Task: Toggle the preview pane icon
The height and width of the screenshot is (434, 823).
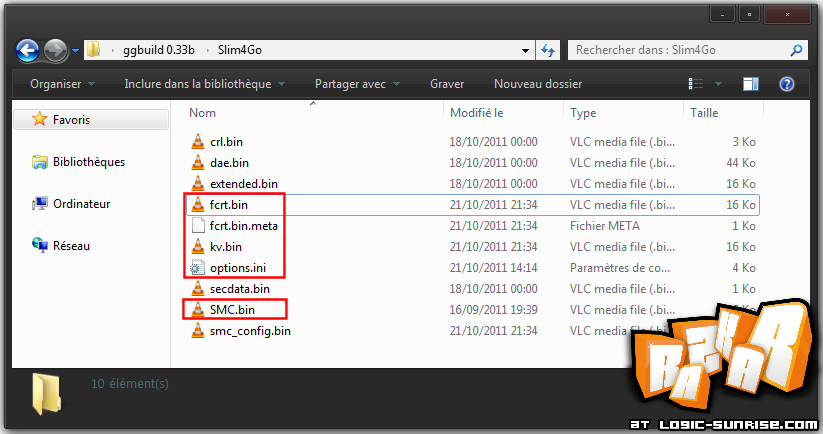Action: click(x=751, y=84)
